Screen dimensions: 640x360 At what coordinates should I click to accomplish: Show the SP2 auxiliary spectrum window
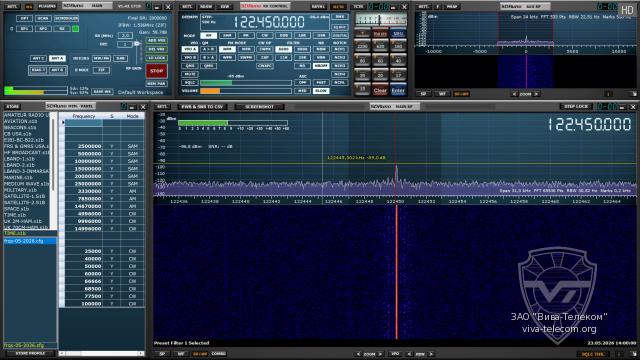(43, 29)
